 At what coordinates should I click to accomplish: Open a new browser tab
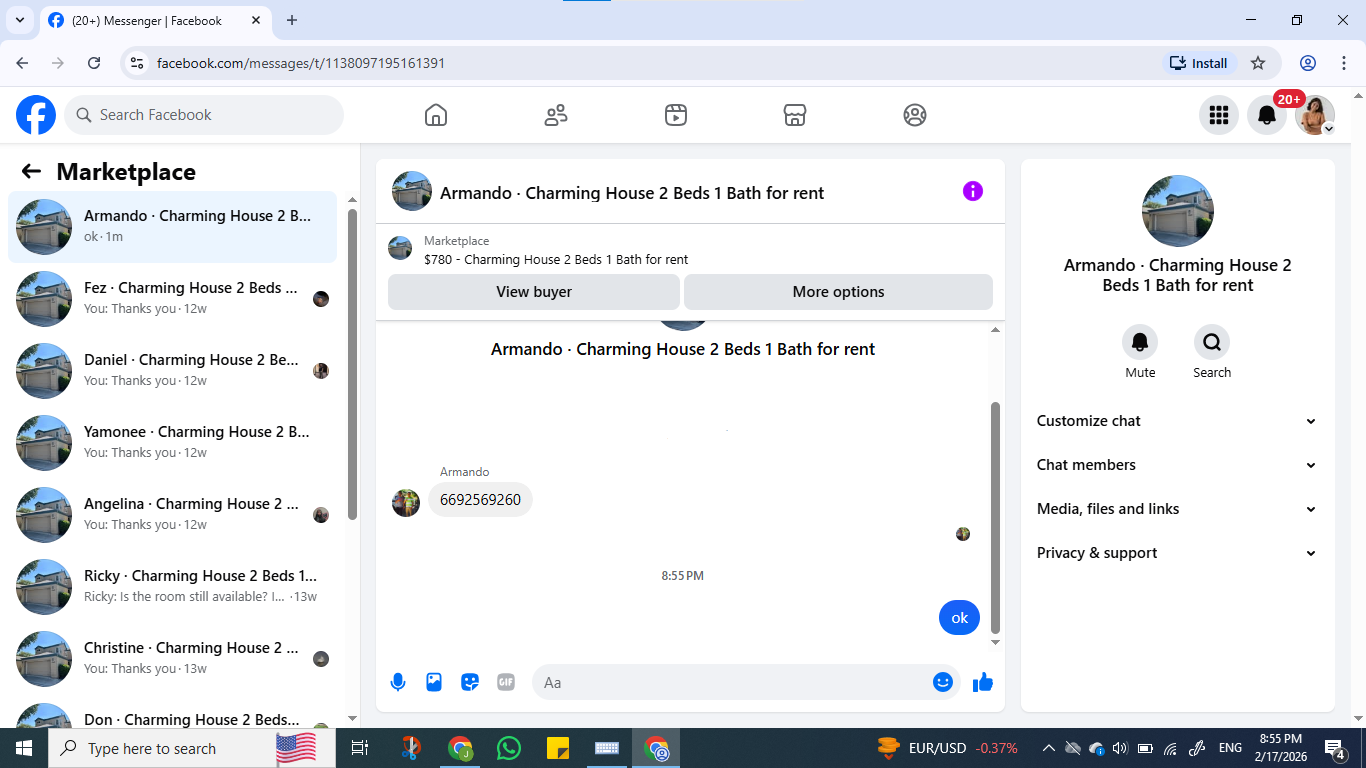pos(292,20)
